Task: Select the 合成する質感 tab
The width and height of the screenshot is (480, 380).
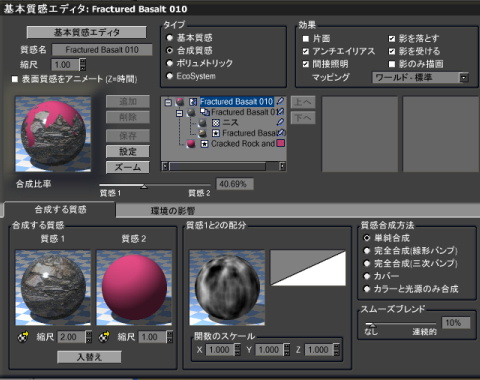Action: [60, 210]
